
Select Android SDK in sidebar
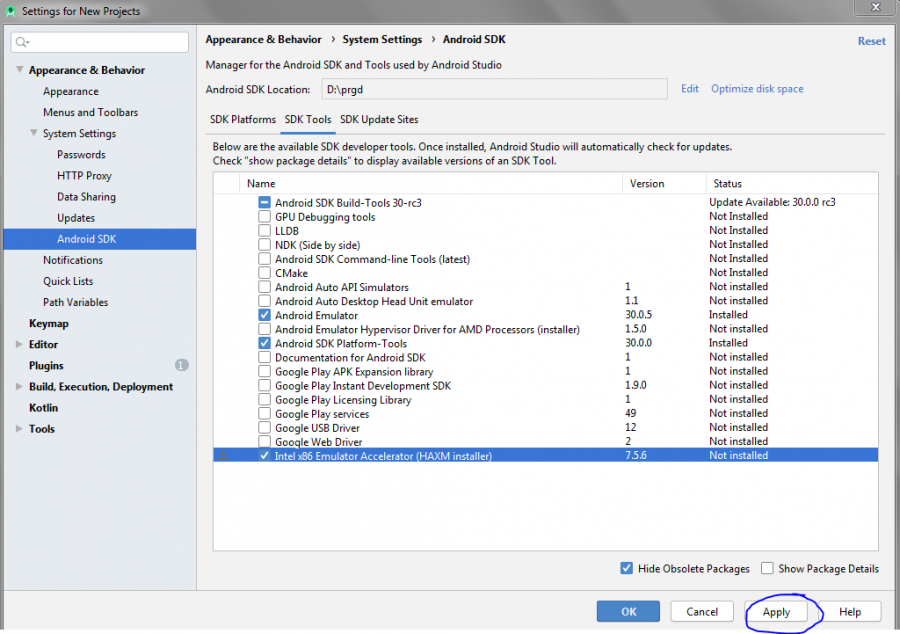point(99,239)
